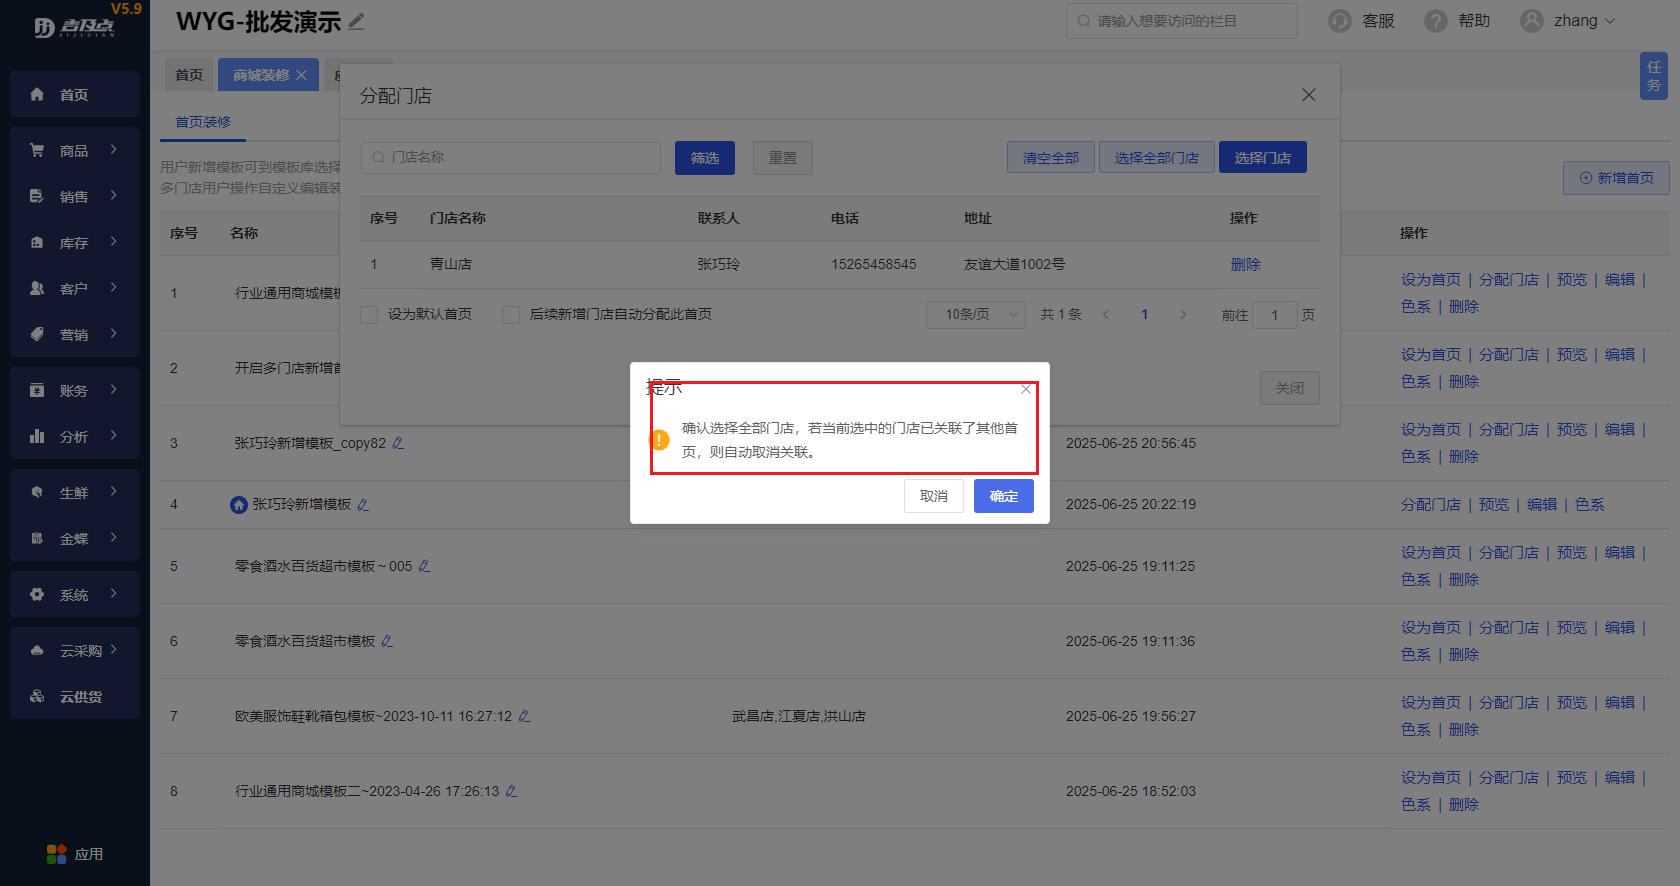Click the rename icon next to 张巧玲新增模板_copy82

pyautogui.click(x=398, y=443)
